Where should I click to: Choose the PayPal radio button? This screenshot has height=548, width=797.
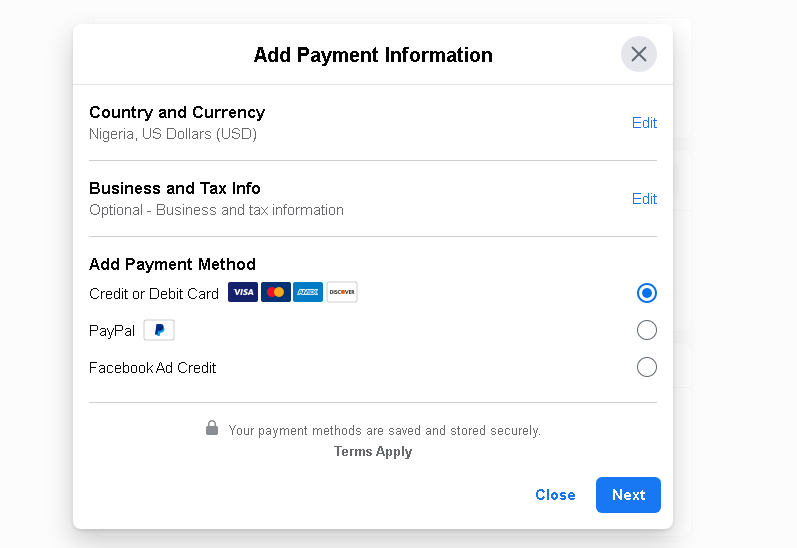(x=647, y=330)
